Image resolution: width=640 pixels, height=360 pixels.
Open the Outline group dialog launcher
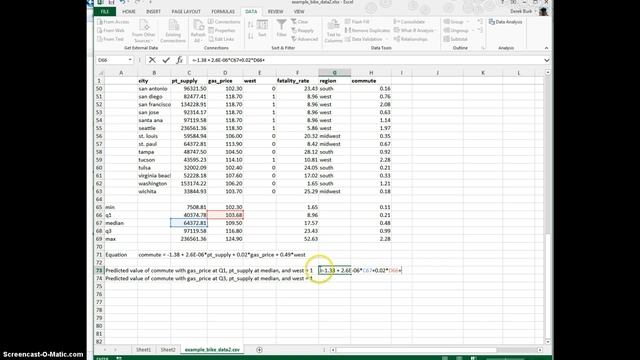[483, 48]
